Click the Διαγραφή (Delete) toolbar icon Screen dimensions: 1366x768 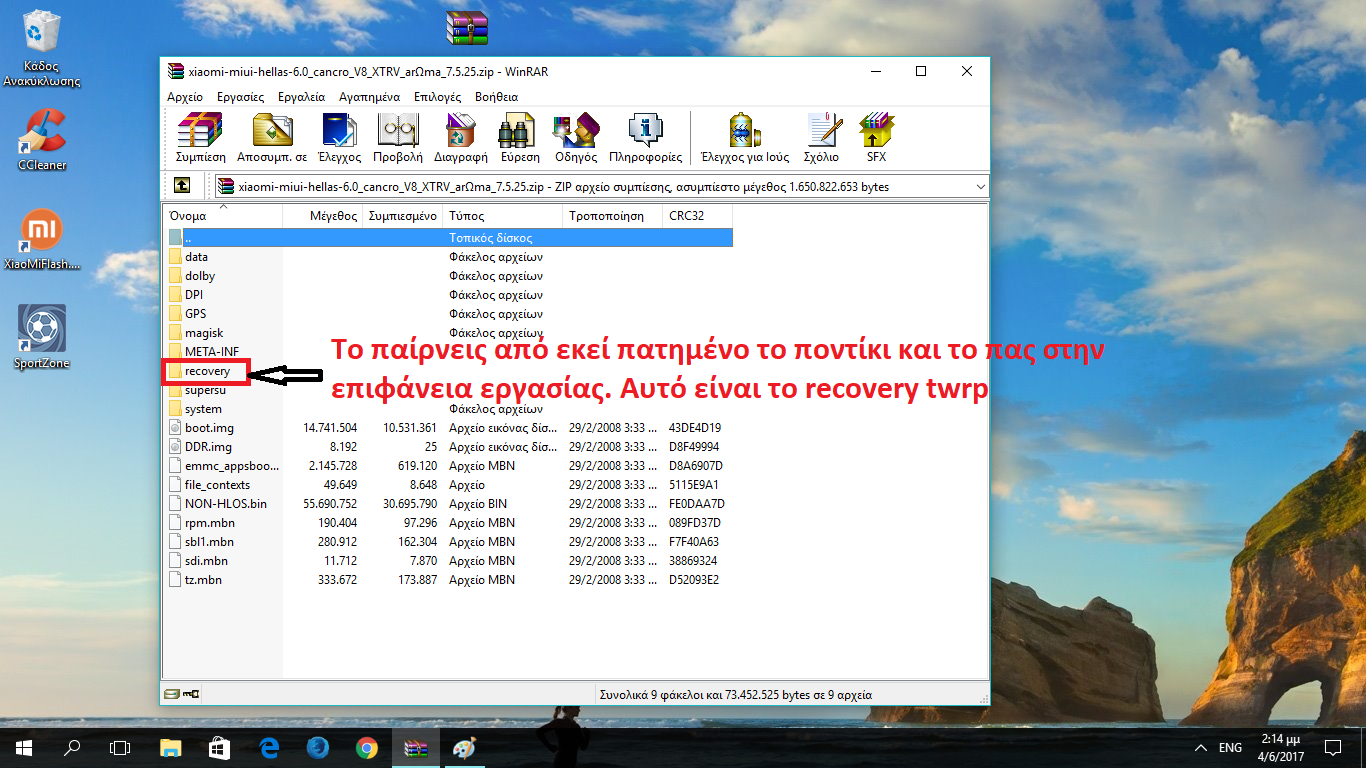[x=460, y=137]
